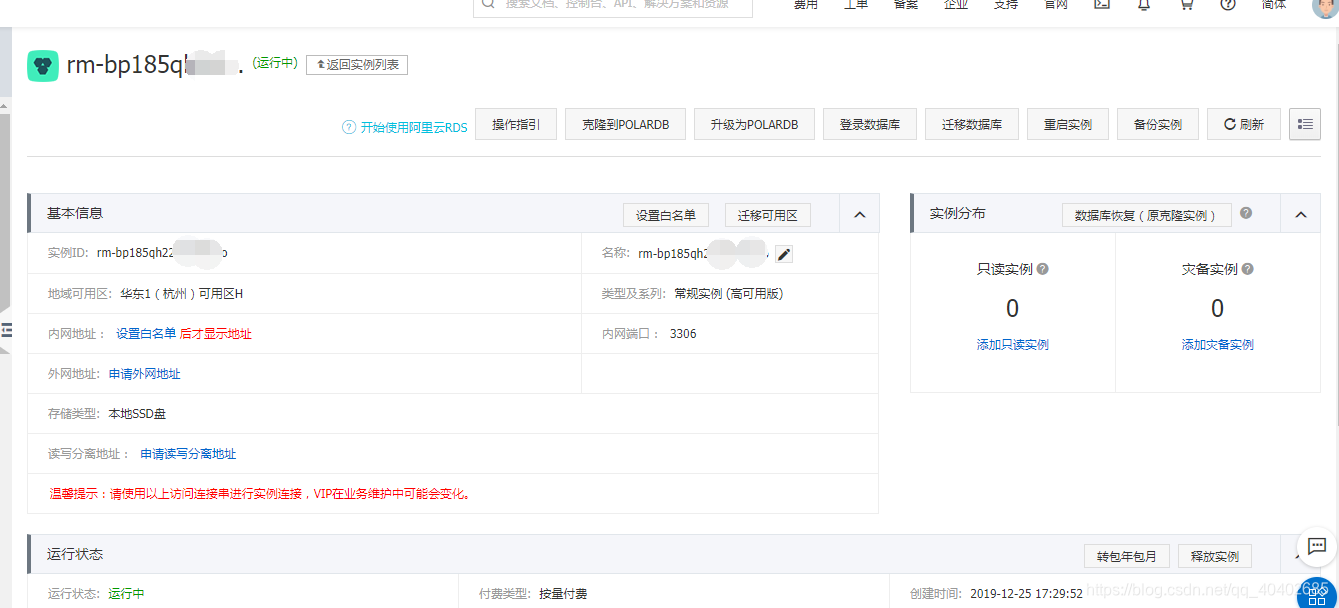1339x608 pixels.
Task: Click the RDS instance logo icon
Action: click(43, 66)
